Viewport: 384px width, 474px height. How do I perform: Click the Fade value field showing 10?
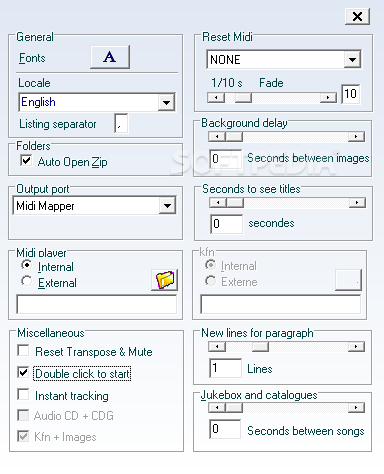[x=351, y=94]
